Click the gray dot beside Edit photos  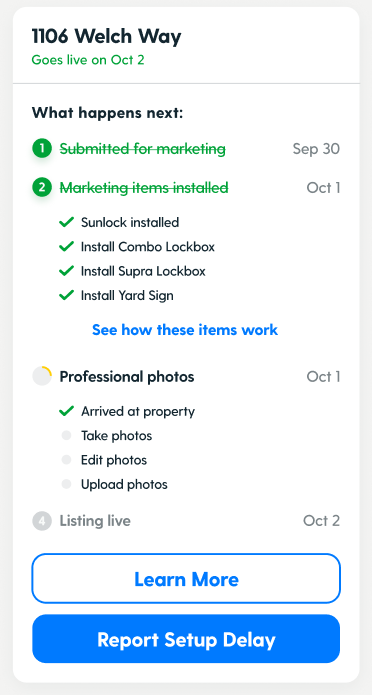[x=66, y=460]
